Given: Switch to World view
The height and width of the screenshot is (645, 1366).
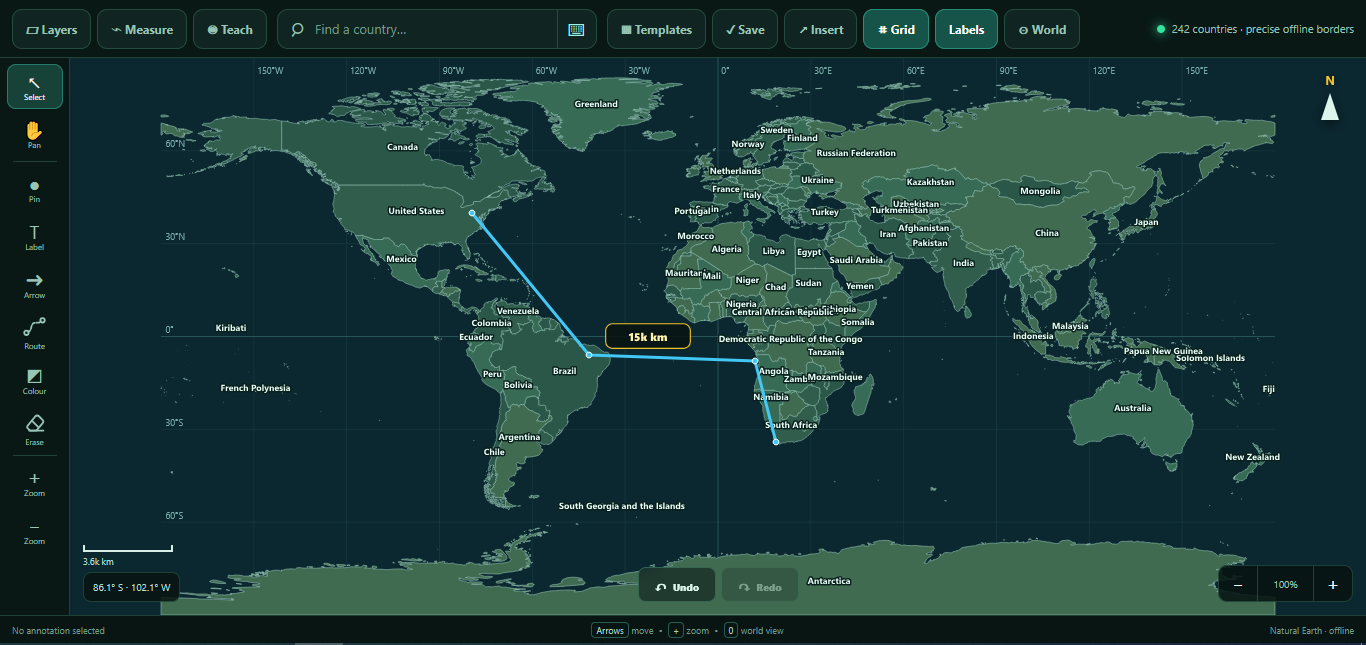Looking at the screenshot, I should (1042, 30).
